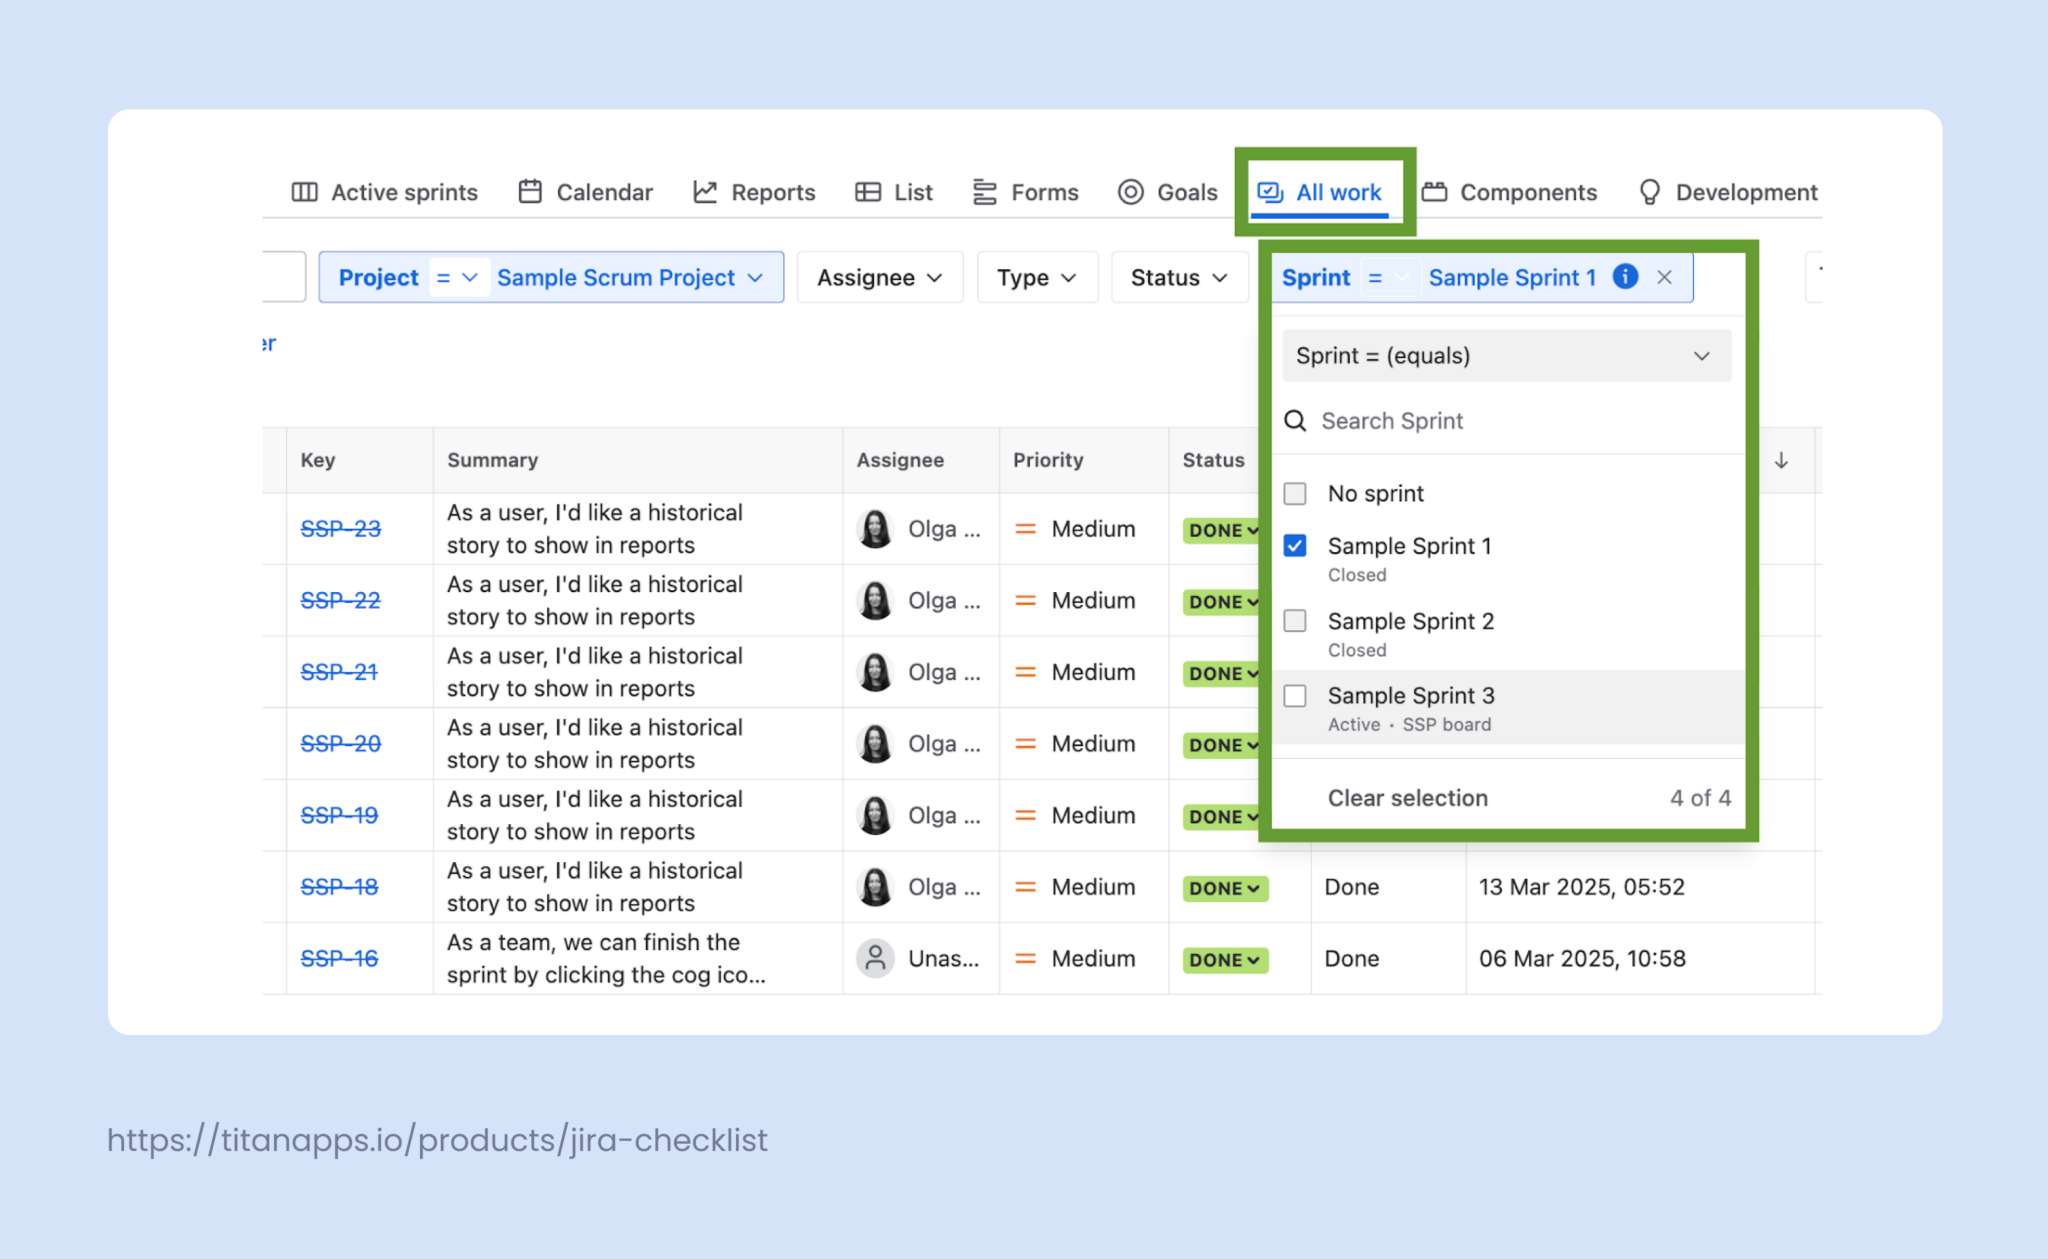Viewport: 2048px width, 1259px height.
Task: Open the DONE status dropdown for SSP-18
Action: coord(1225,888)
